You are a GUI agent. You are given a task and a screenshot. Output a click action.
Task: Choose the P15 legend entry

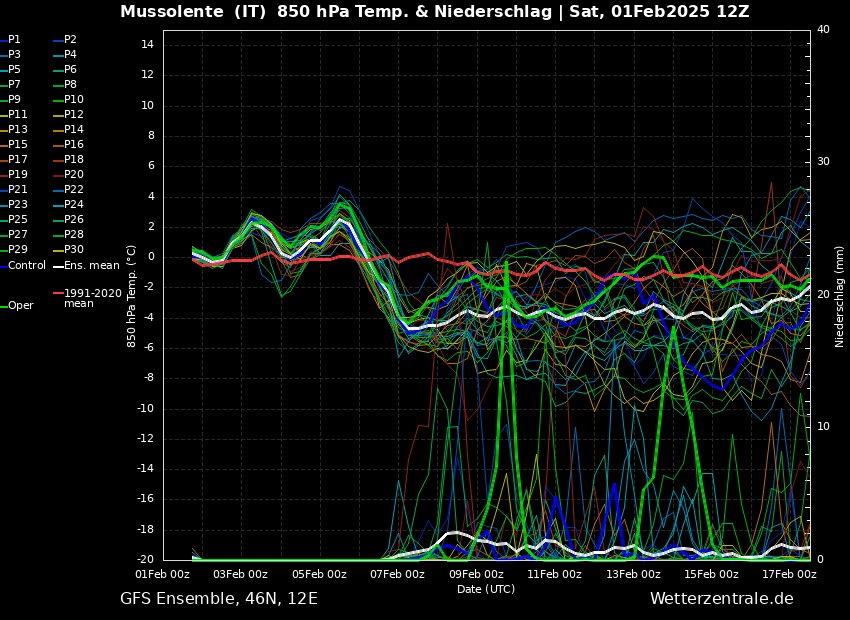[x=17, y=144]
